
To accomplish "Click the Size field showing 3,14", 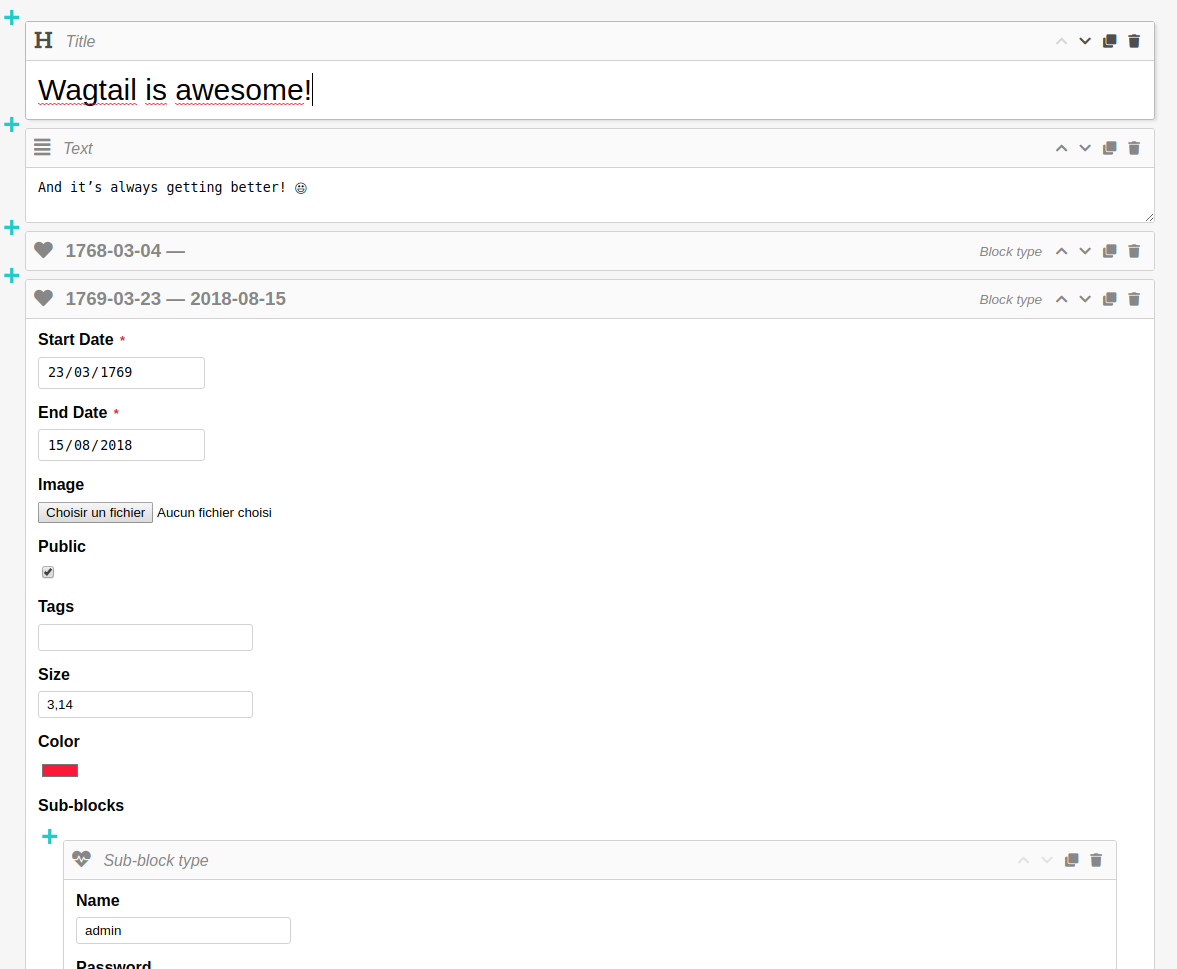I will (145, 704).
